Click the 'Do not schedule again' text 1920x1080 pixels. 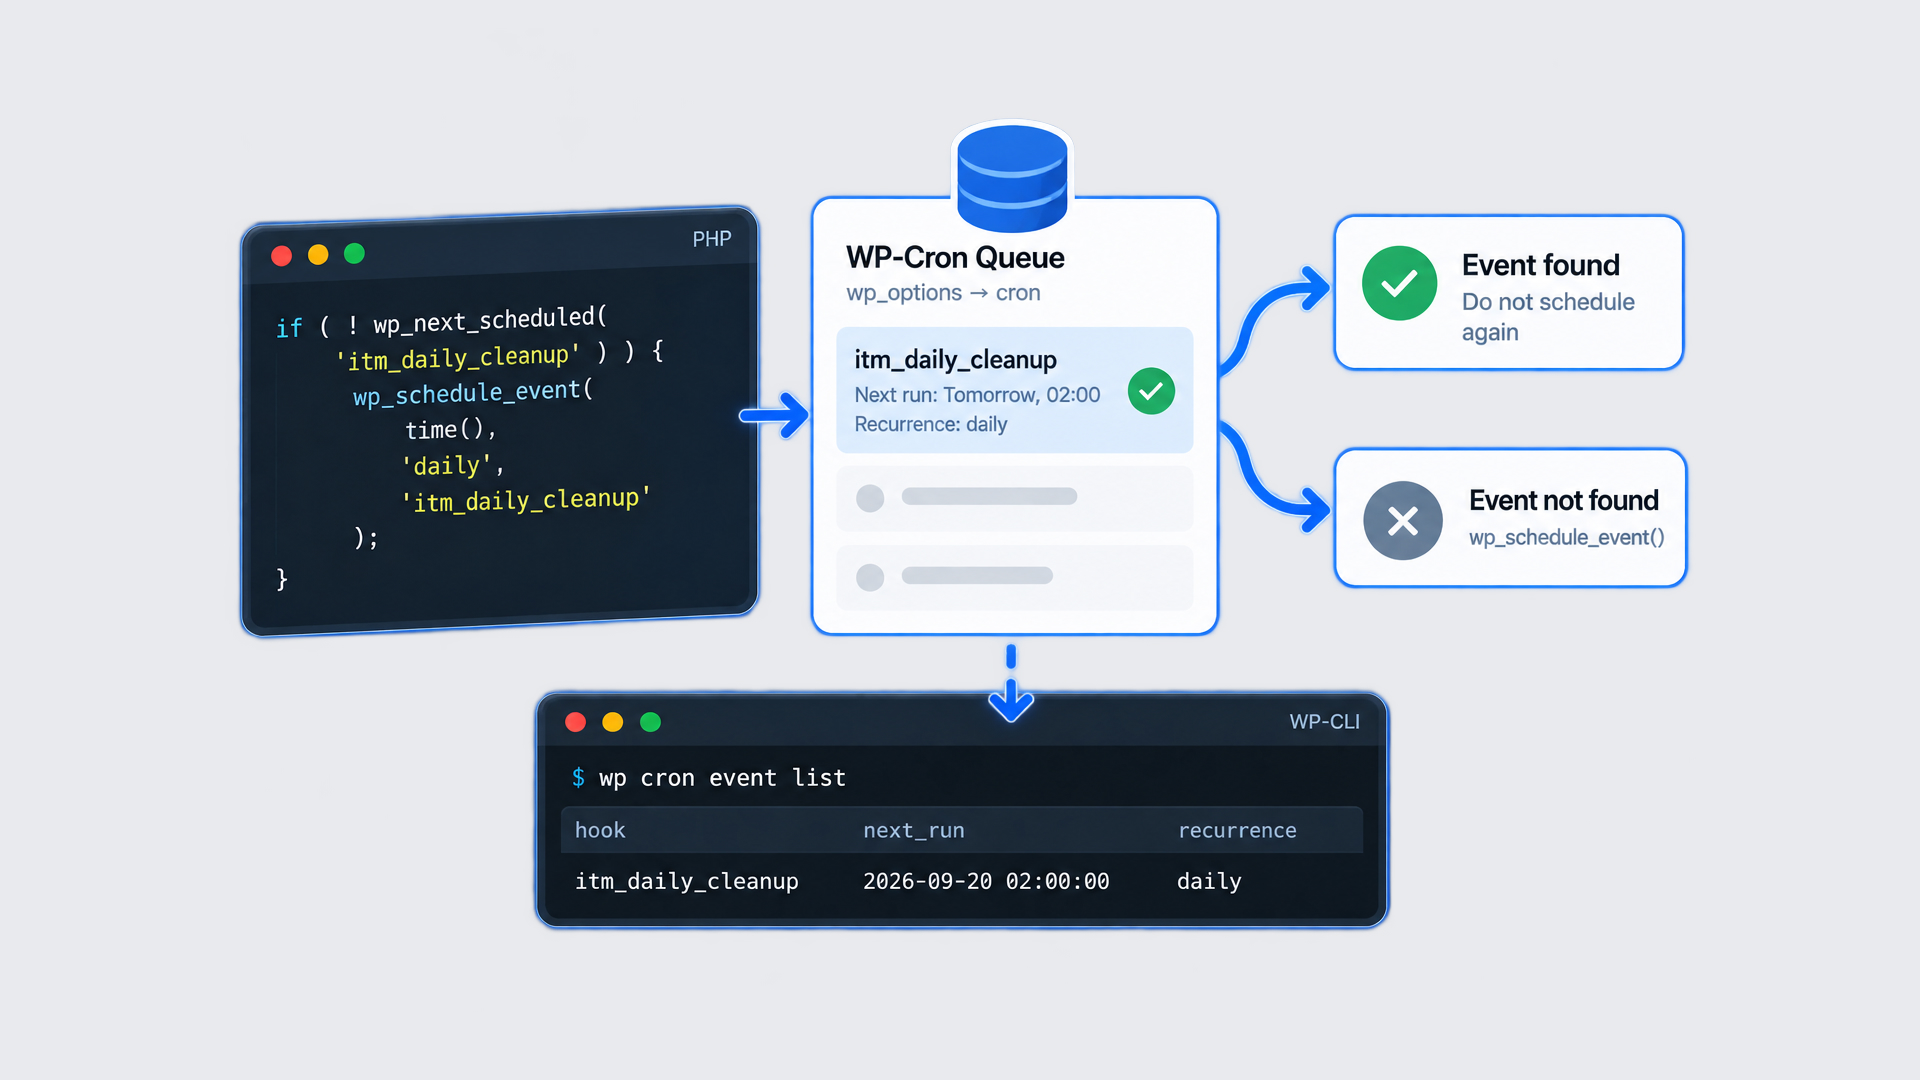(1548, 317)
